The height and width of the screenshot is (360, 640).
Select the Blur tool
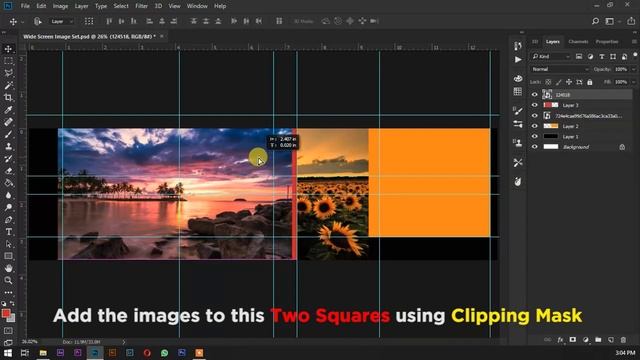pos(8,195)
